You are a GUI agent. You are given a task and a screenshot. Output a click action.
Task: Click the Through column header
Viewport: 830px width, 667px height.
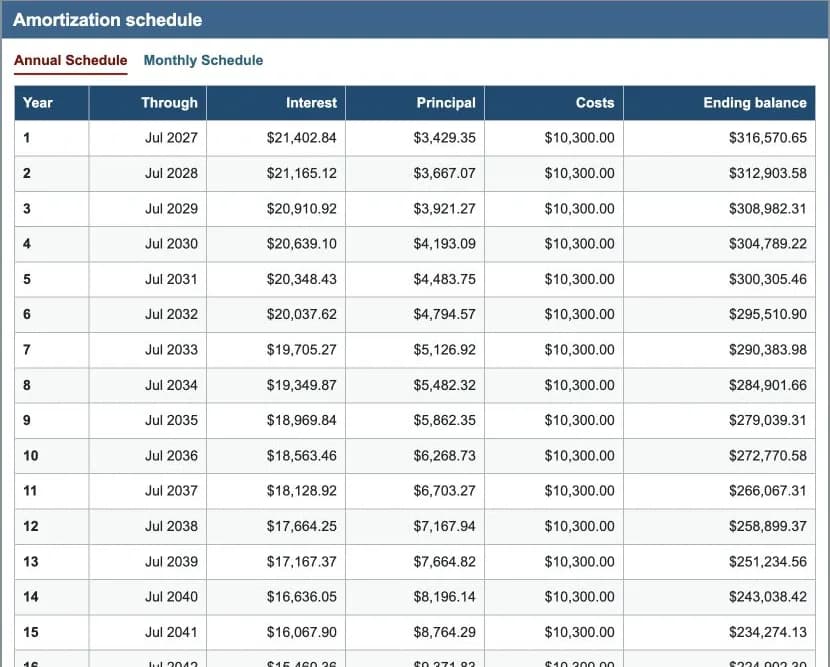(148, 103)
